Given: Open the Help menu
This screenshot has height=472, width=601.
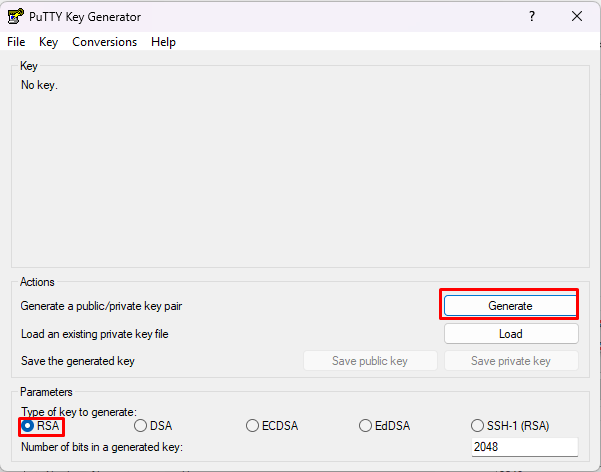Looking at the screenshot, I should tap(163, 42).
